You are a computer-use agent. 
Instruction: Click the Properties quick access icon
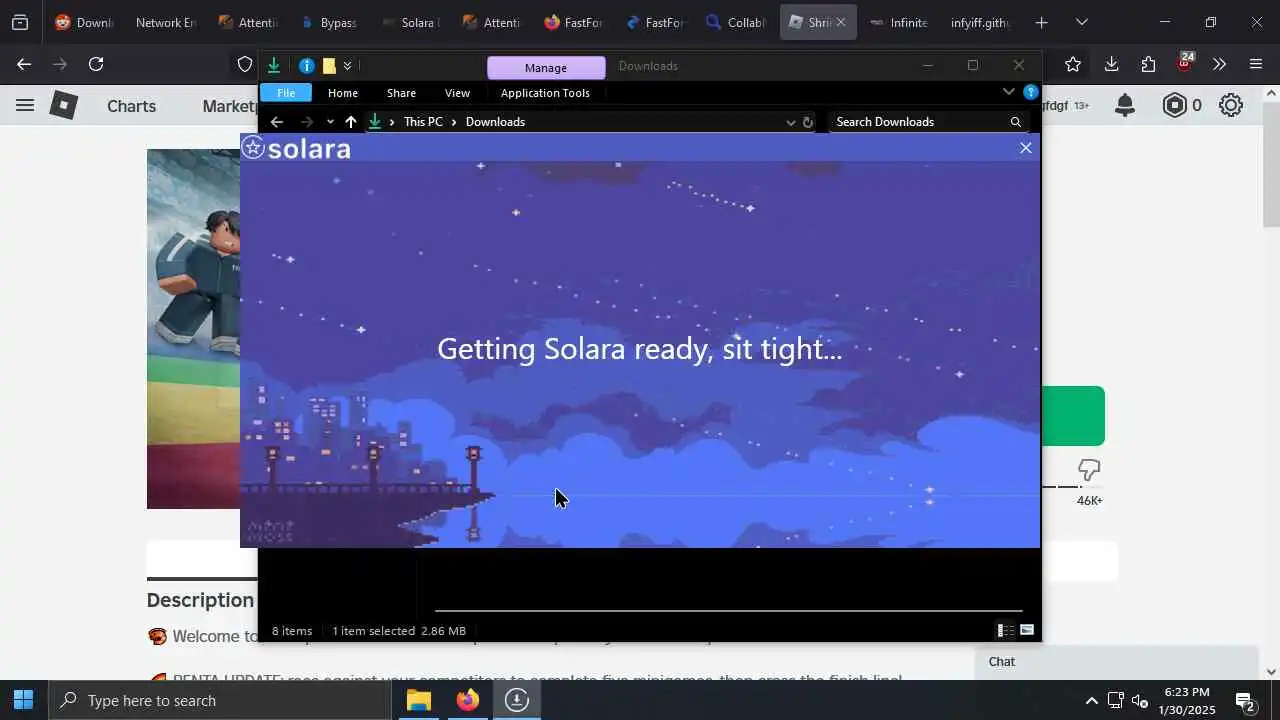(x=307, y=66)
